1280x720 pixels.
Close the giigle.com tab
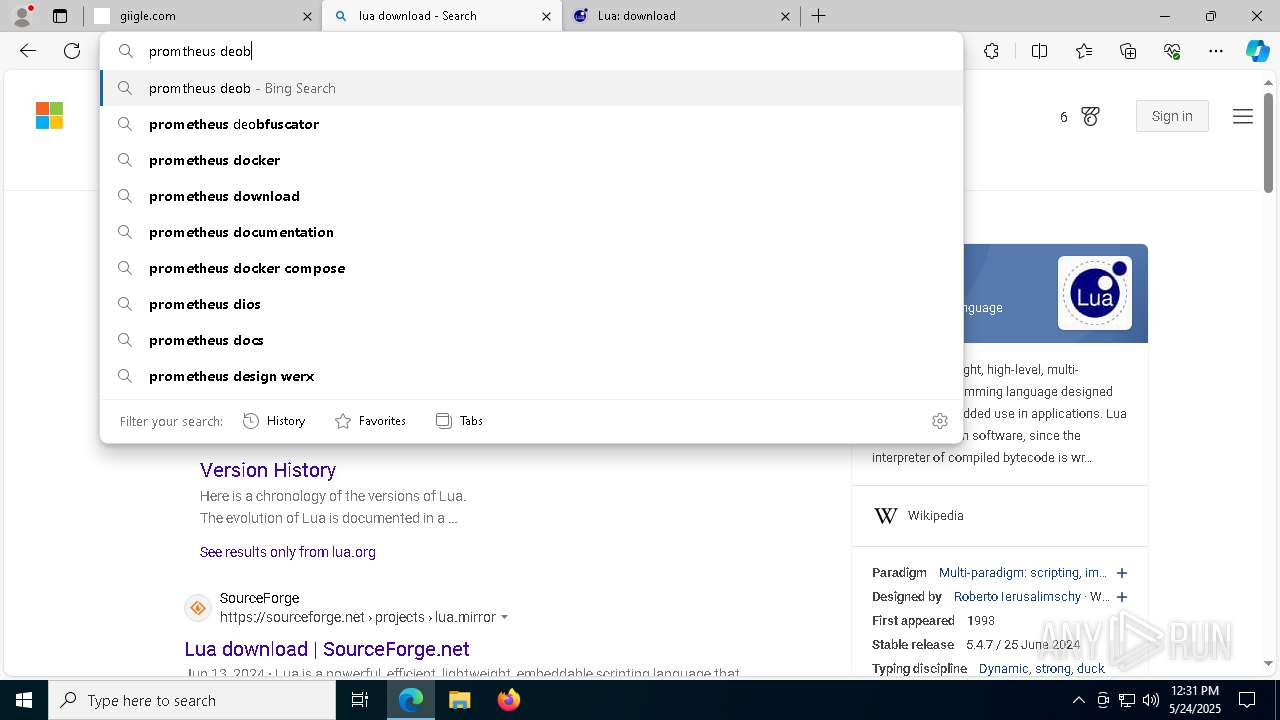pyautogui.click(x=307, y=16)
